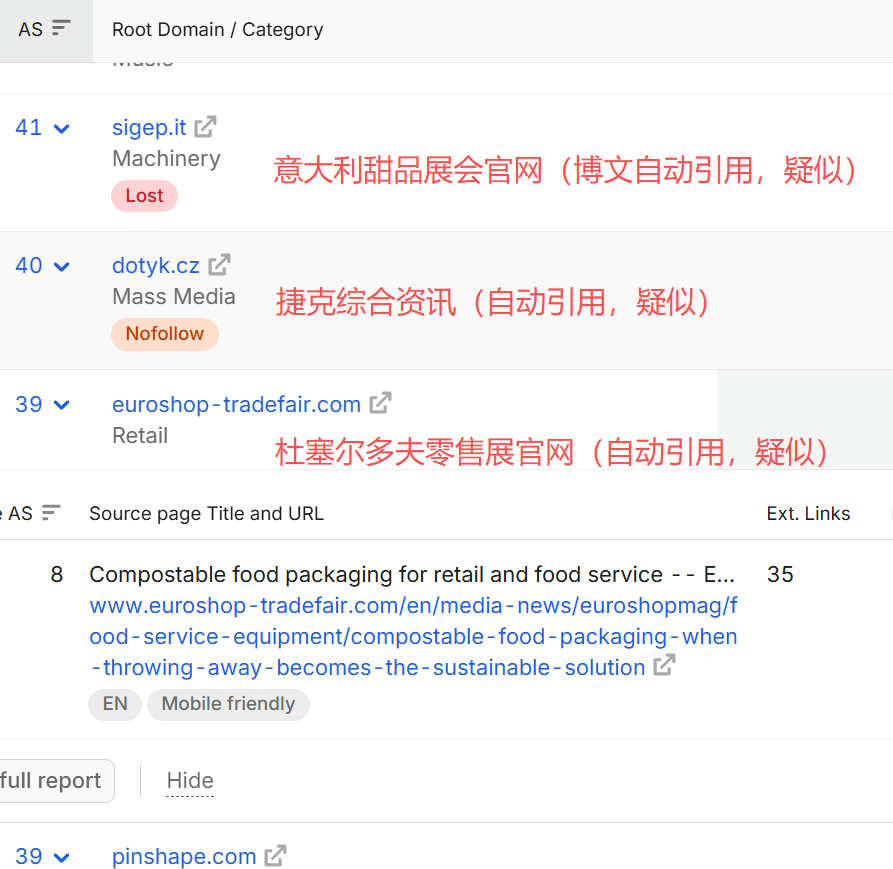Expand sigep.it row chevron at 41
Screen dimensions: 893x869
(62, 129)
